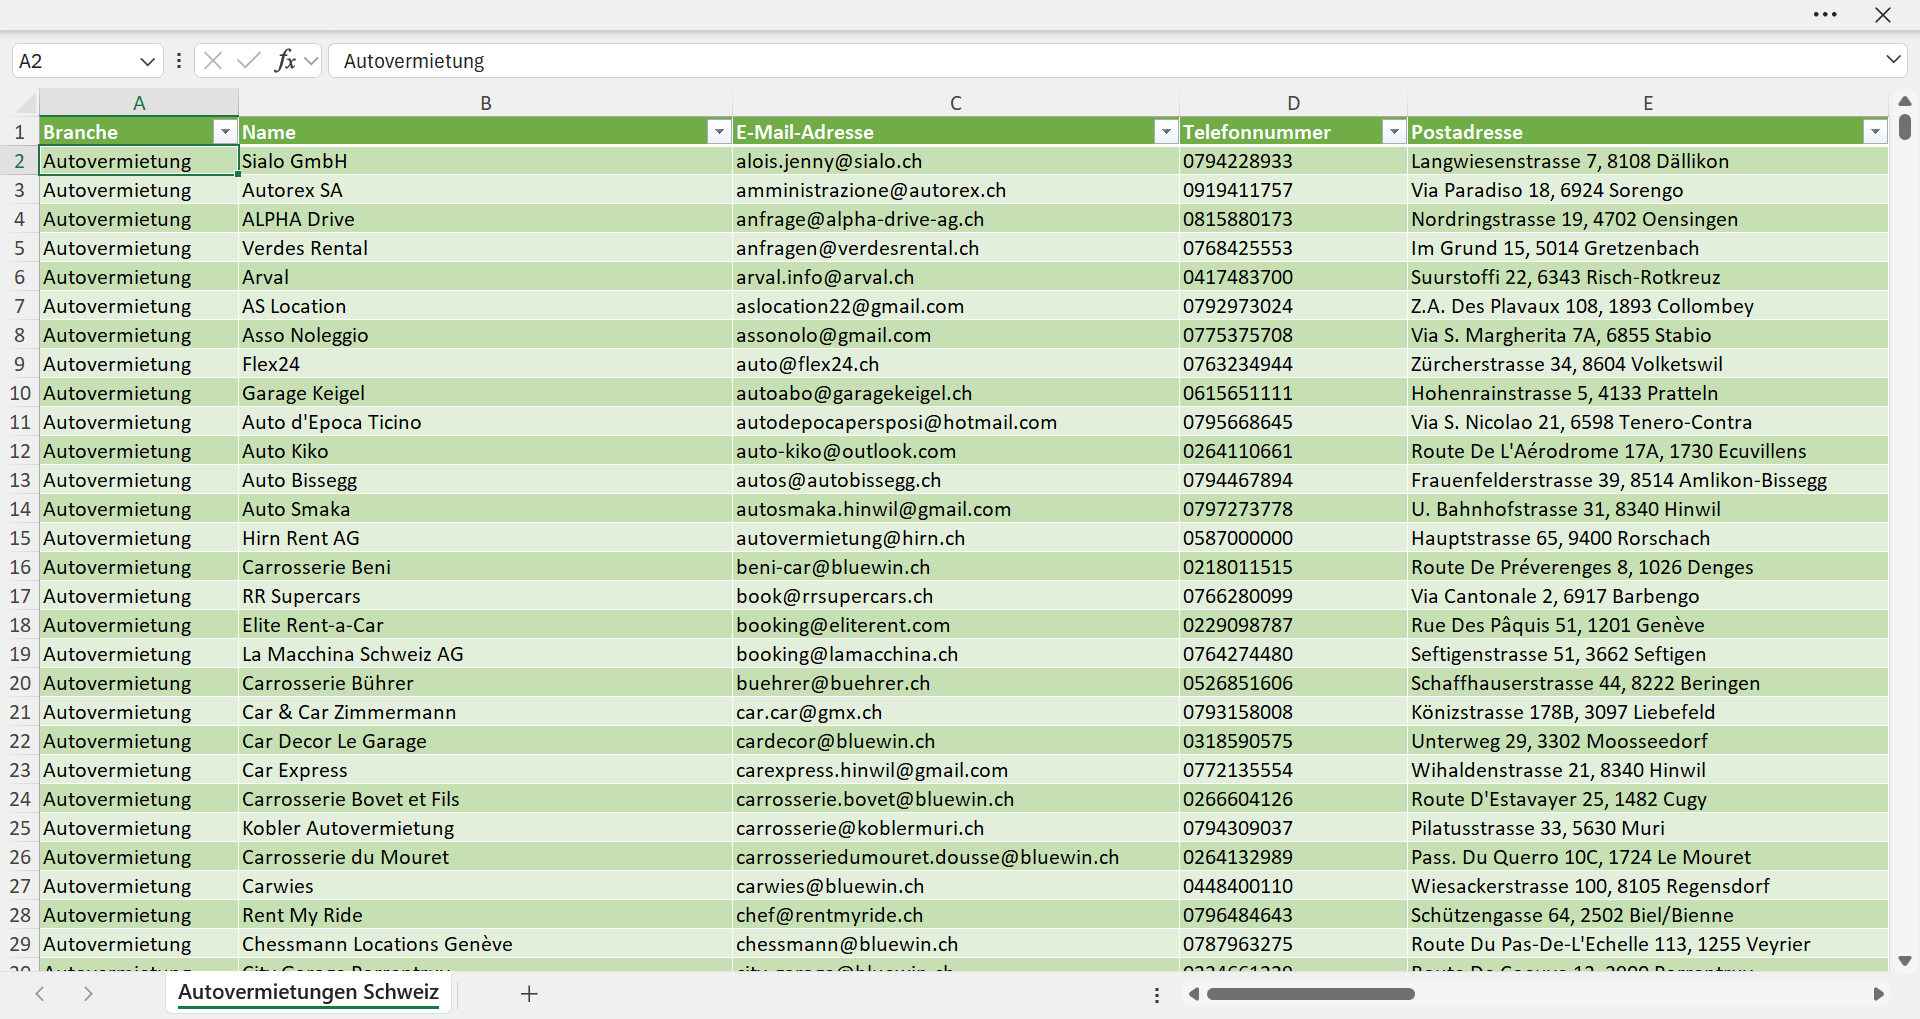Select row 29 header
This screenshot has width=1920, height=1019.
tap(20, 944)
